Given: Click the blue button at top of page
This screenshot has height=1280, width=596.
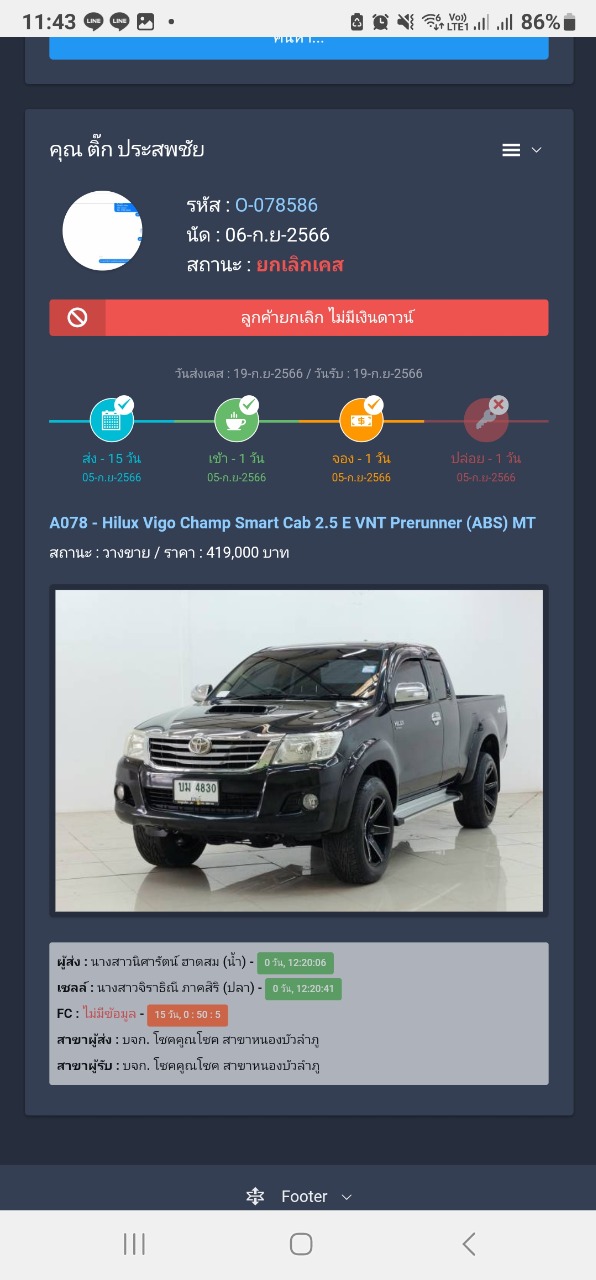Looking at the screenshot, I should click(299, 47).
